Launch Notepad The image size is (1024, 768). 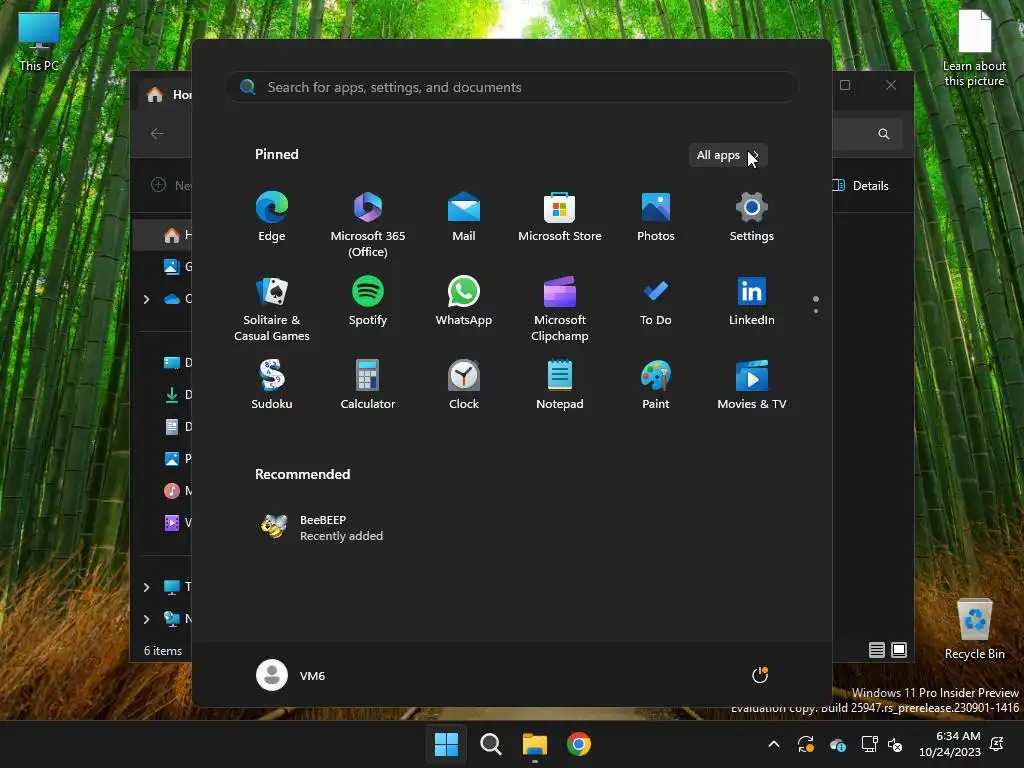(560, 385)
